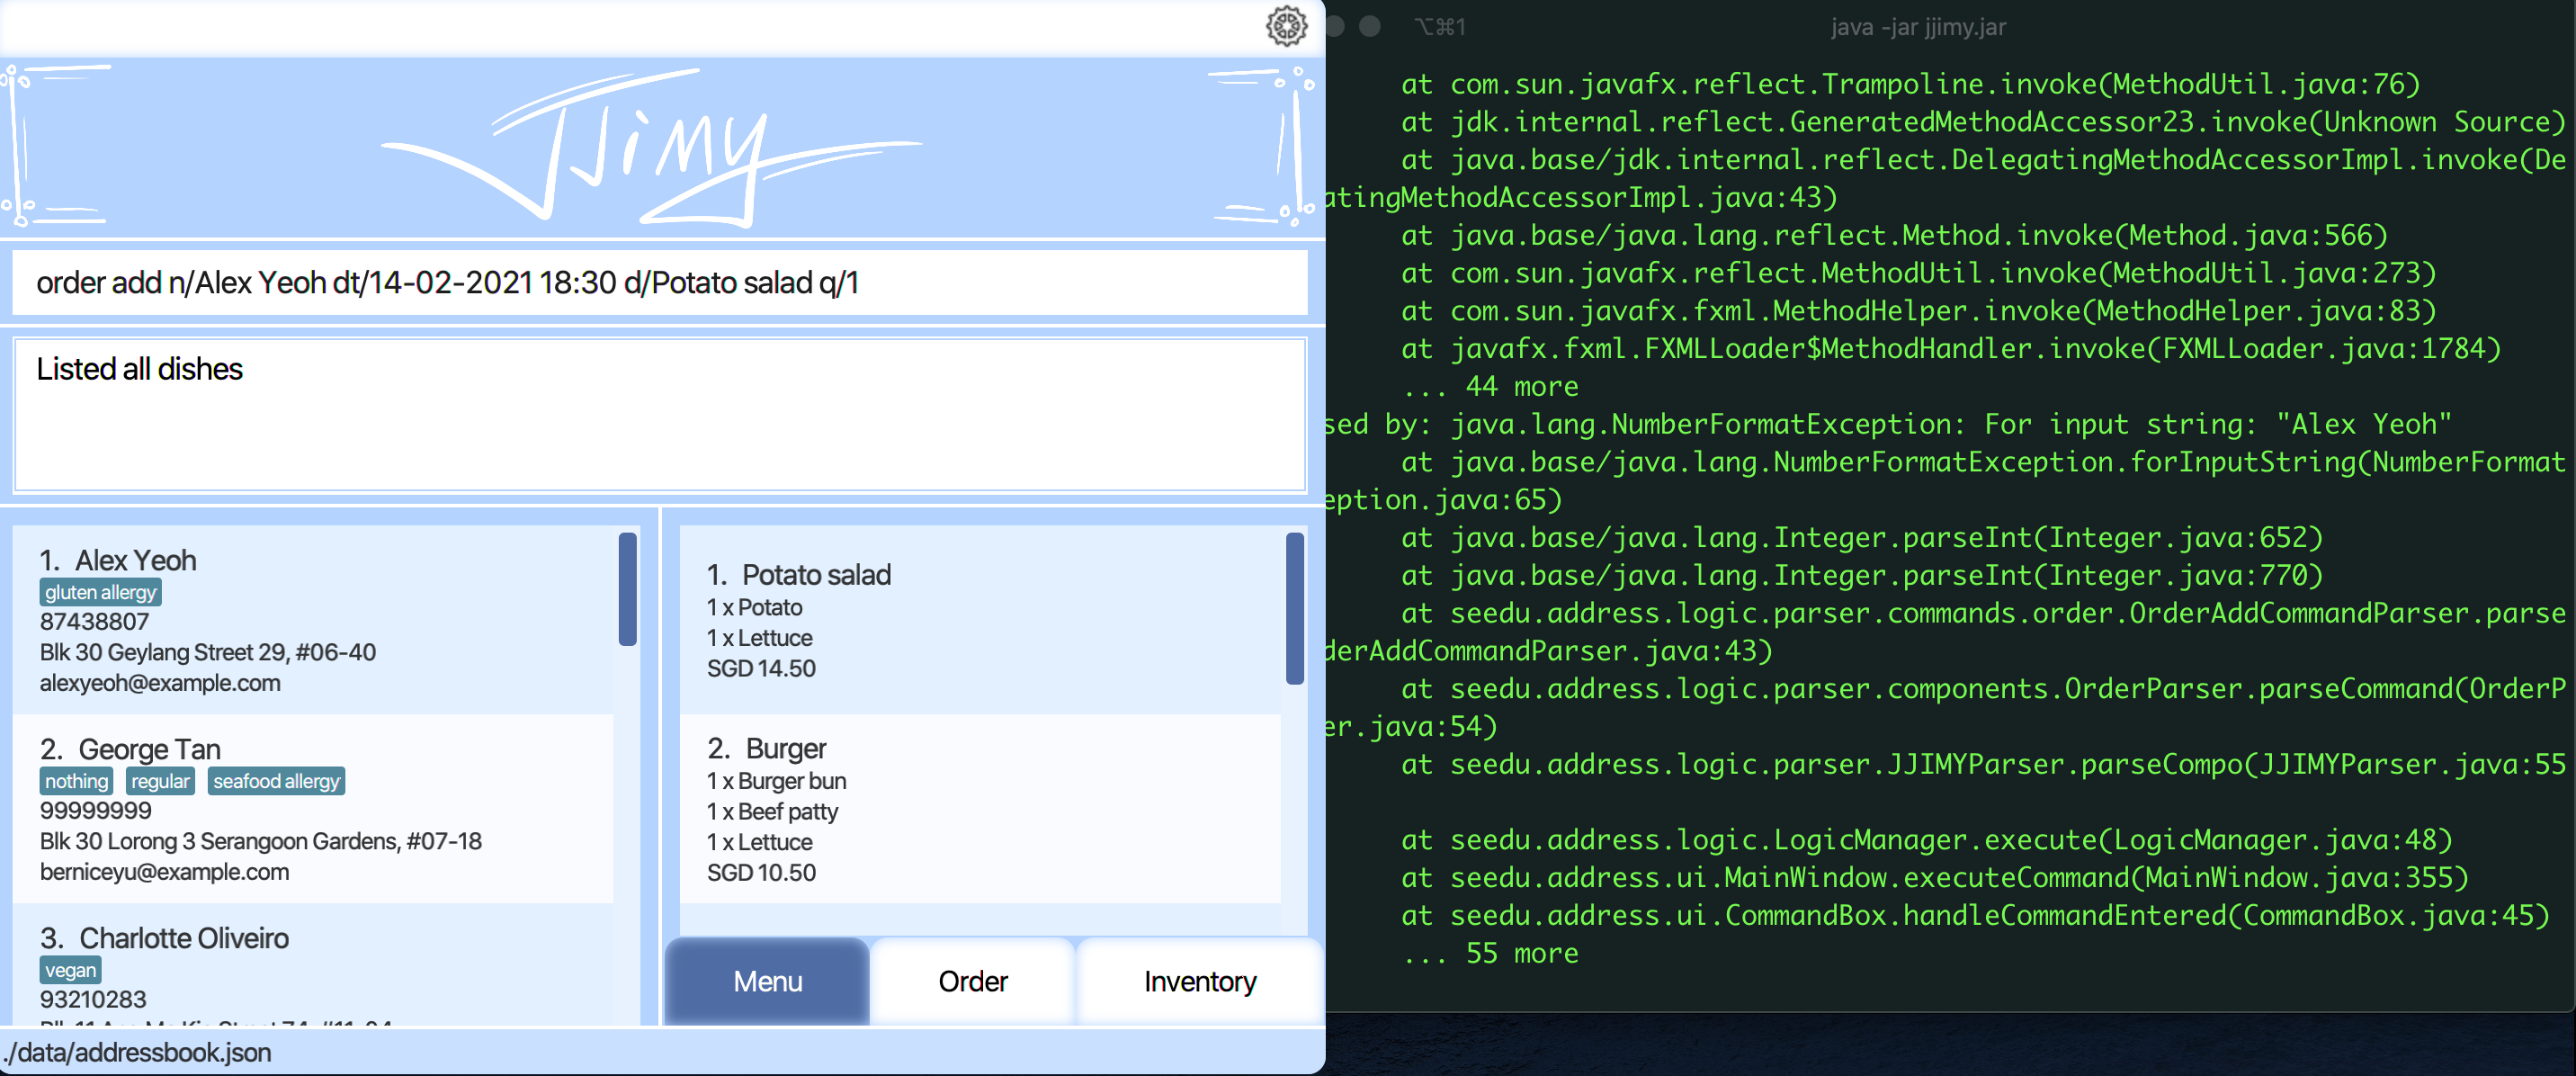Viewport: 2576px width, 1076px height.
Task: Click the 'seafood allergy' tag
Action: 276,781
